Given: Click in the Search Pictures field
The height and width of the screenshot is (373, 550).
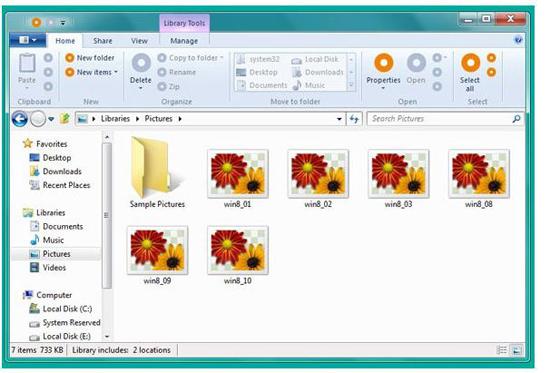Looking at the screenshot, I should (x=440, y=119).
